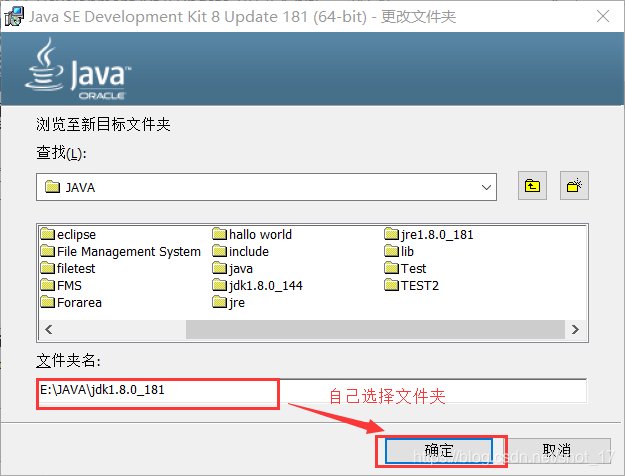Select the File Management System folder

[121, 252]
